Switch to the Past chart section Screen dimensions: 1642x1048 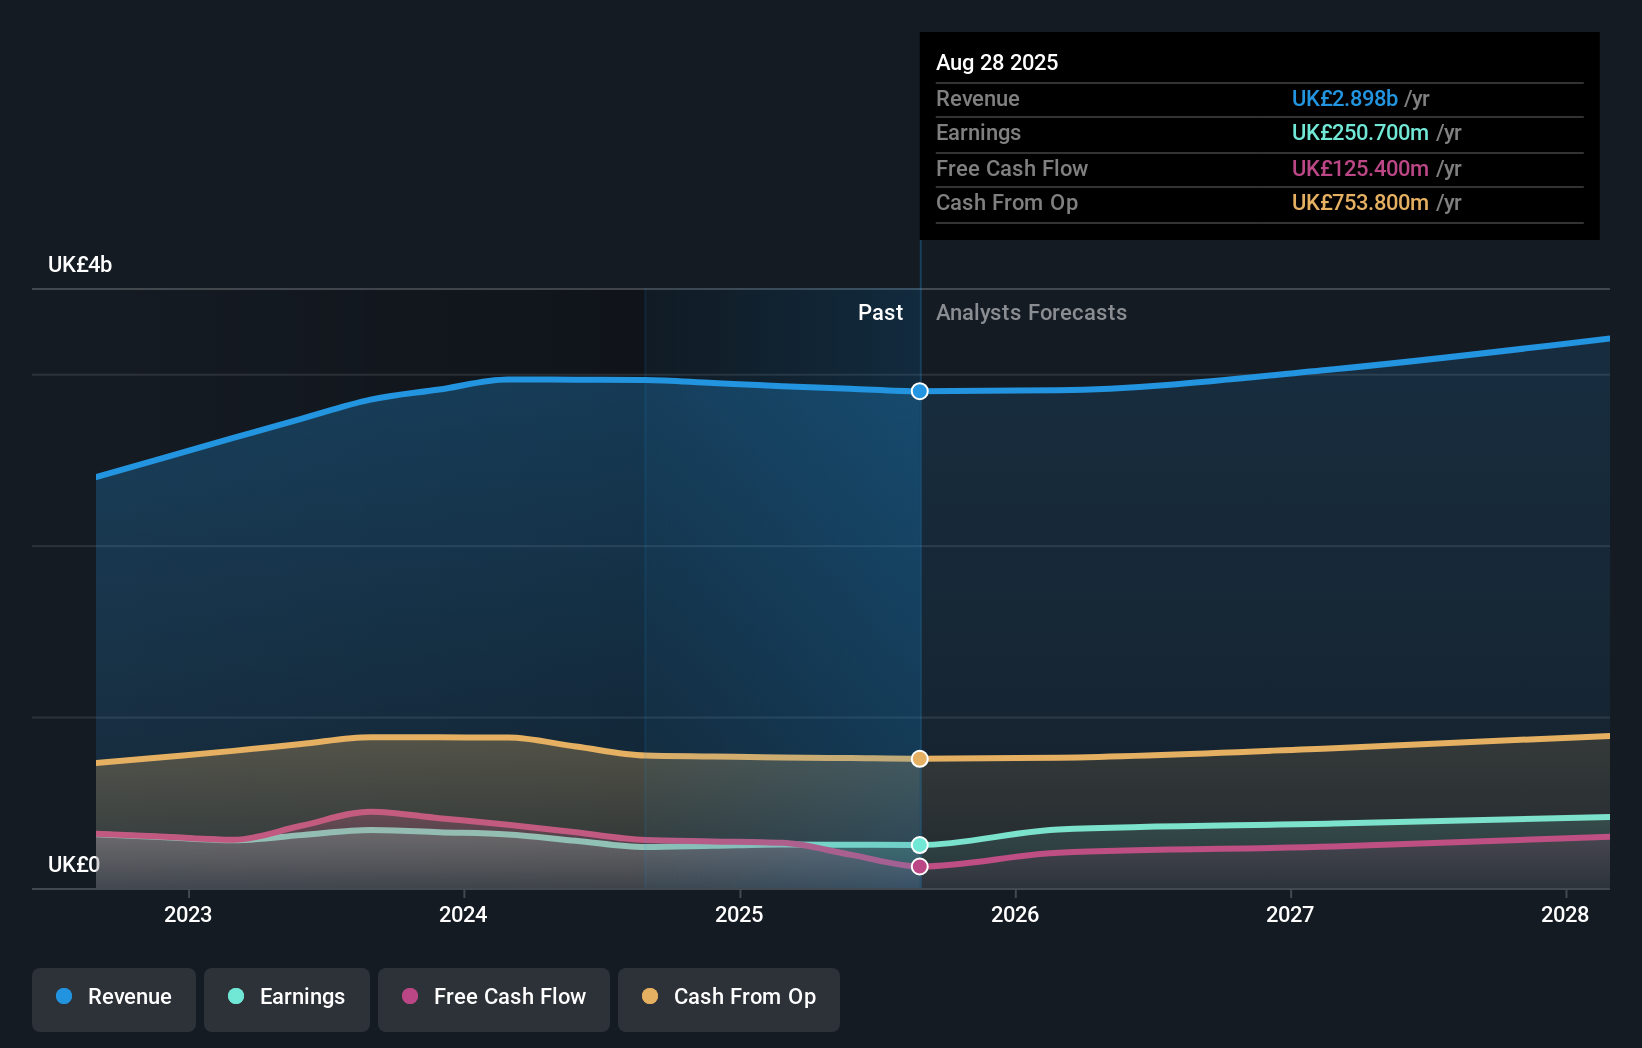[x=880, y=312]
